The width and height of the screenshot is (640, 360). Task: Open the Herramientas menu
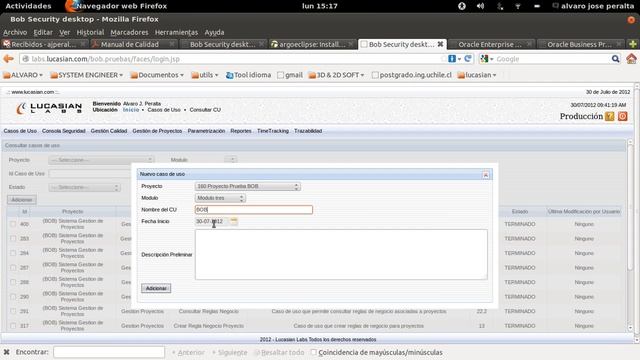[x=176, y=32]
